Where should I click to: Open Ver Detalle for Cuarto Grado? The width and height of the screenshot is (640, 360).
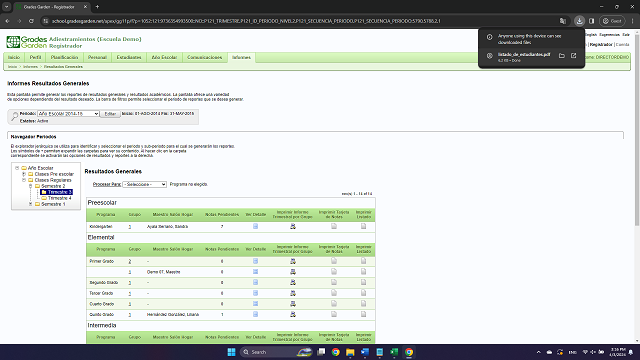pos(256,304)
